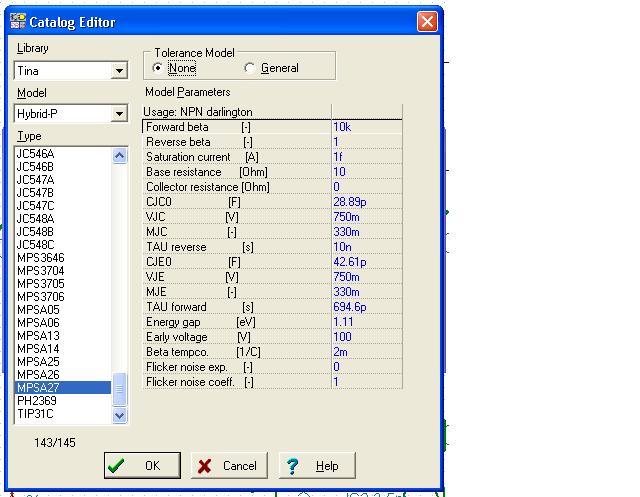Select JC546A in the Type list
Screen dimensions: 640x497
pyautogui.click(x=63, y=154)
